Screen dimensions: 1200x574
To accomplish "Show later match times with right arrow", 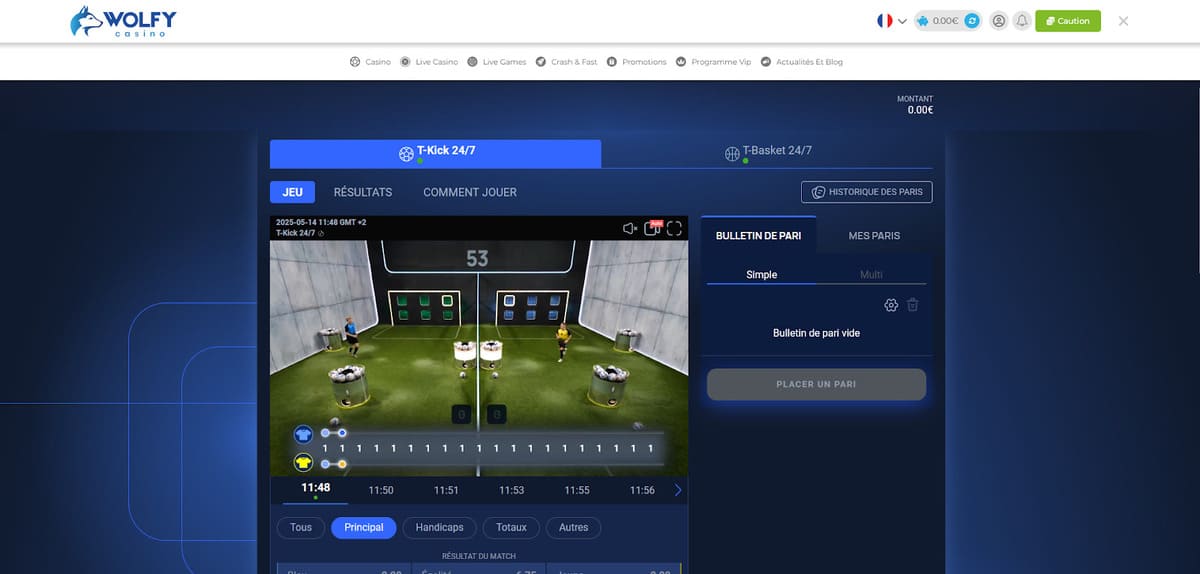I will click(678, 490).
